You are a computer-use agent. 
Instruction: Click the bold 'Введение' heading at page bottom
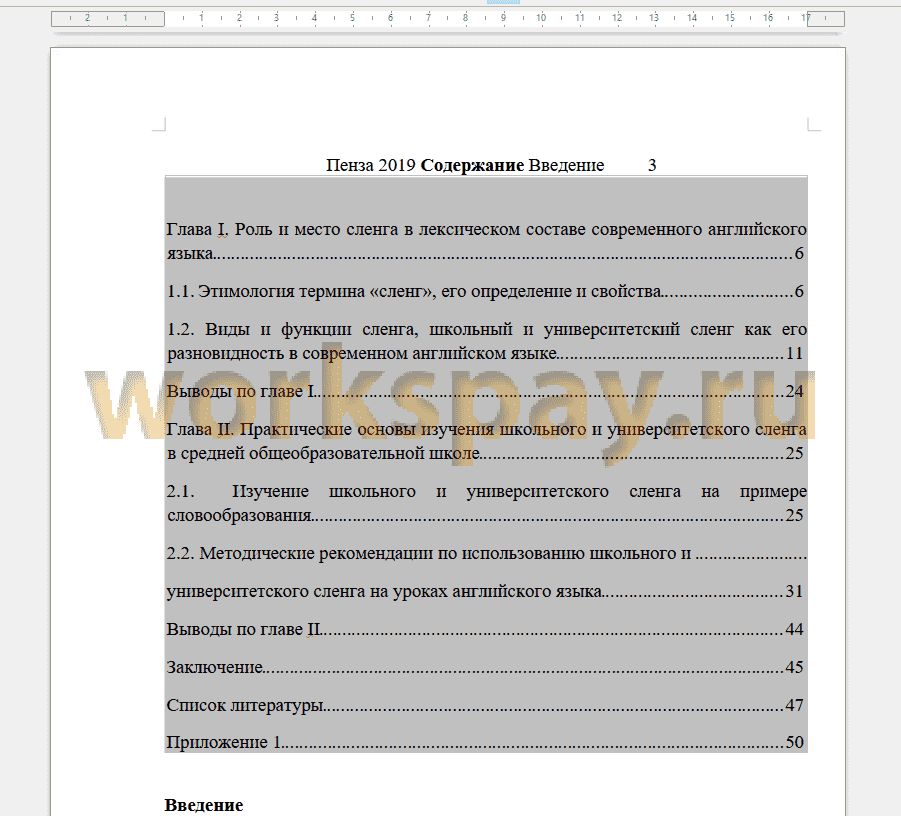pyautogui.click(x=204, y=805)
